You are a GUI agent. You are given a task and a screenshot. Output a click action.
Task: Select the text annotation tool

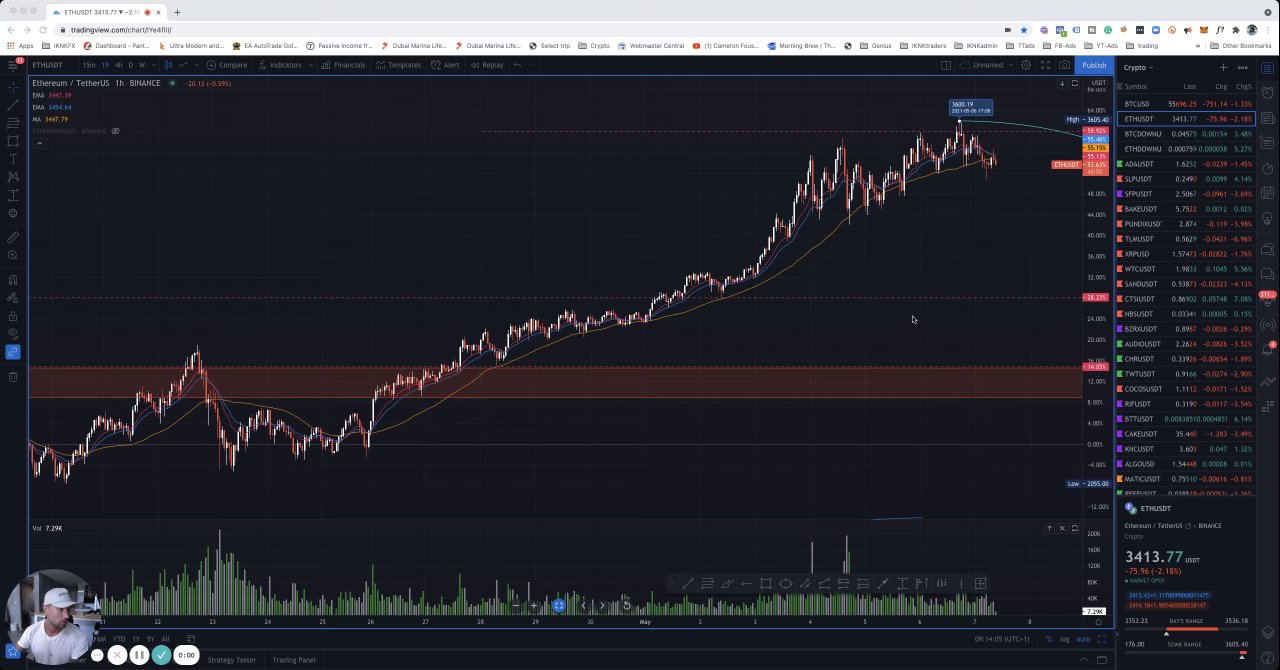pyautogui.click(x=12, y=159)
